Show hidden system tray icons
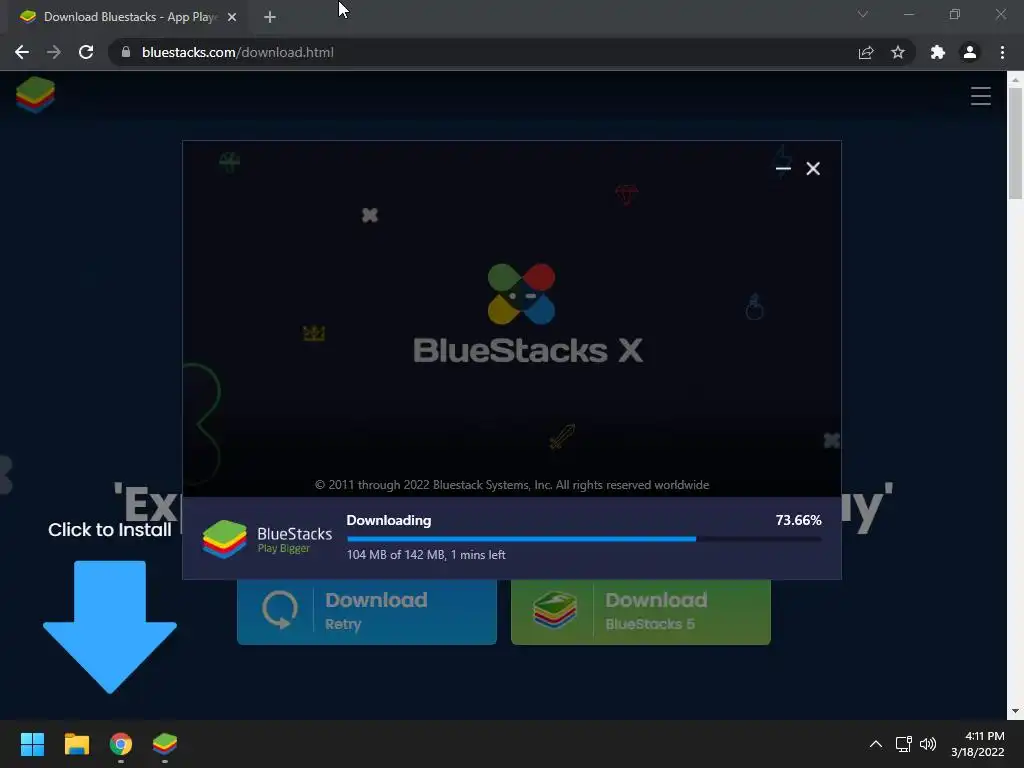 (876, 744)
